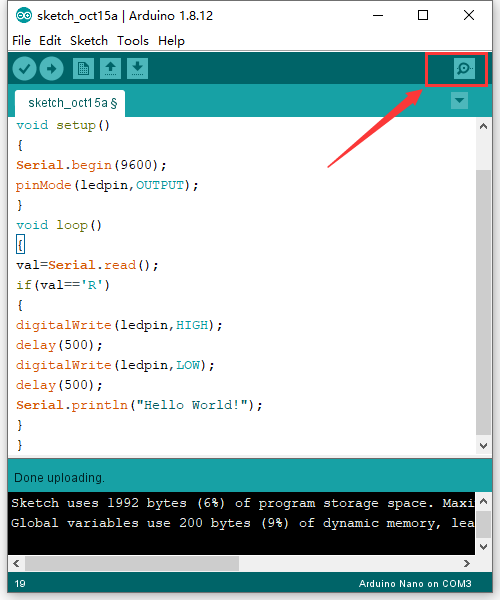
Task: Click the 'Serial.begin(9600);' line
Action: coord(91,165)
